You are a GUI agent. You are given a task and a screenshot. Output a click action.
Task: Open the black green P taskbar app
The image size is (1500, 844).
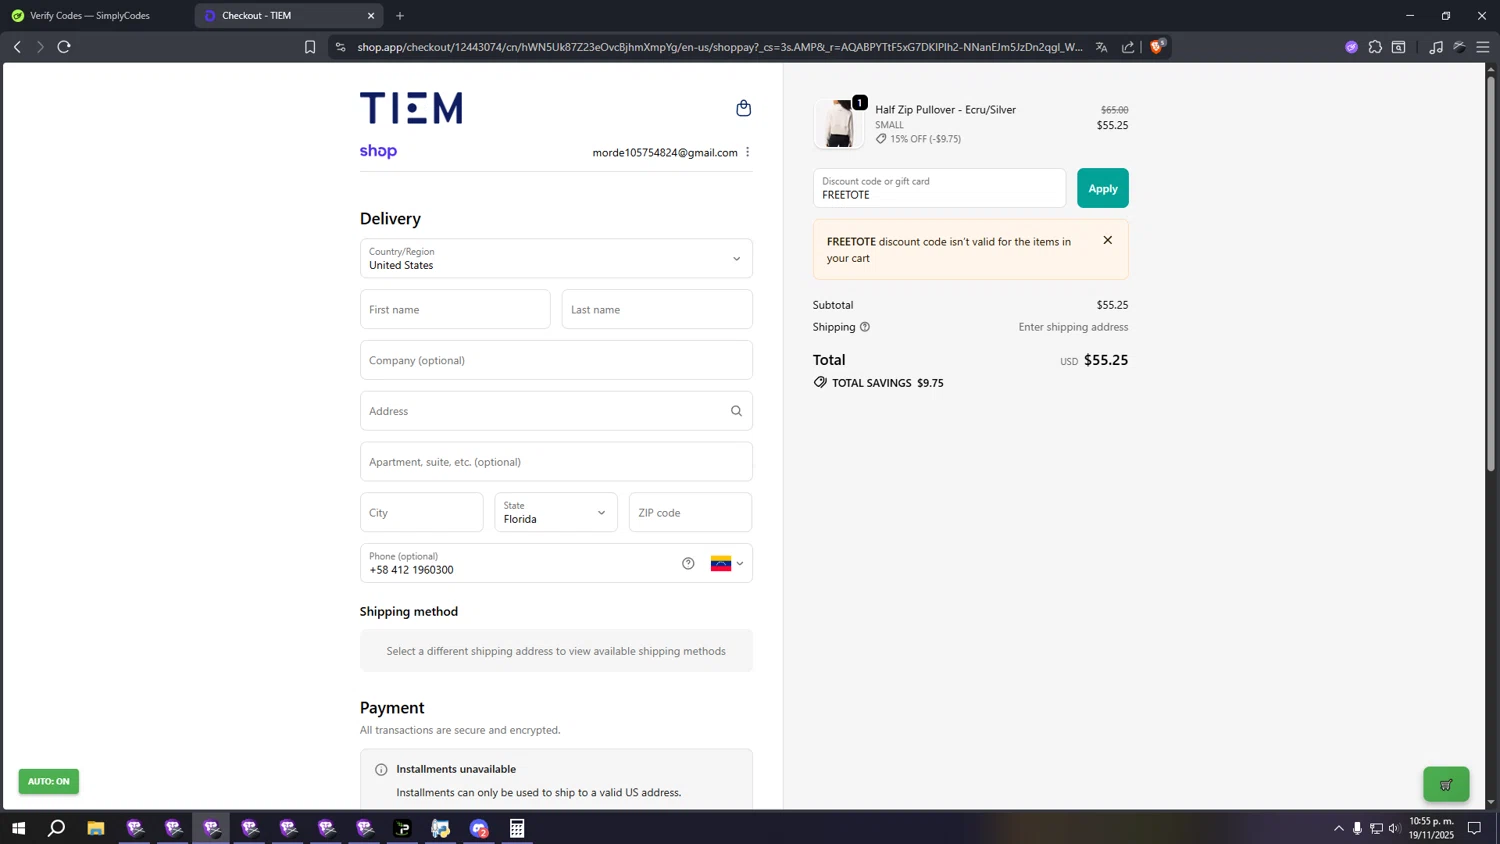[403, 828]
